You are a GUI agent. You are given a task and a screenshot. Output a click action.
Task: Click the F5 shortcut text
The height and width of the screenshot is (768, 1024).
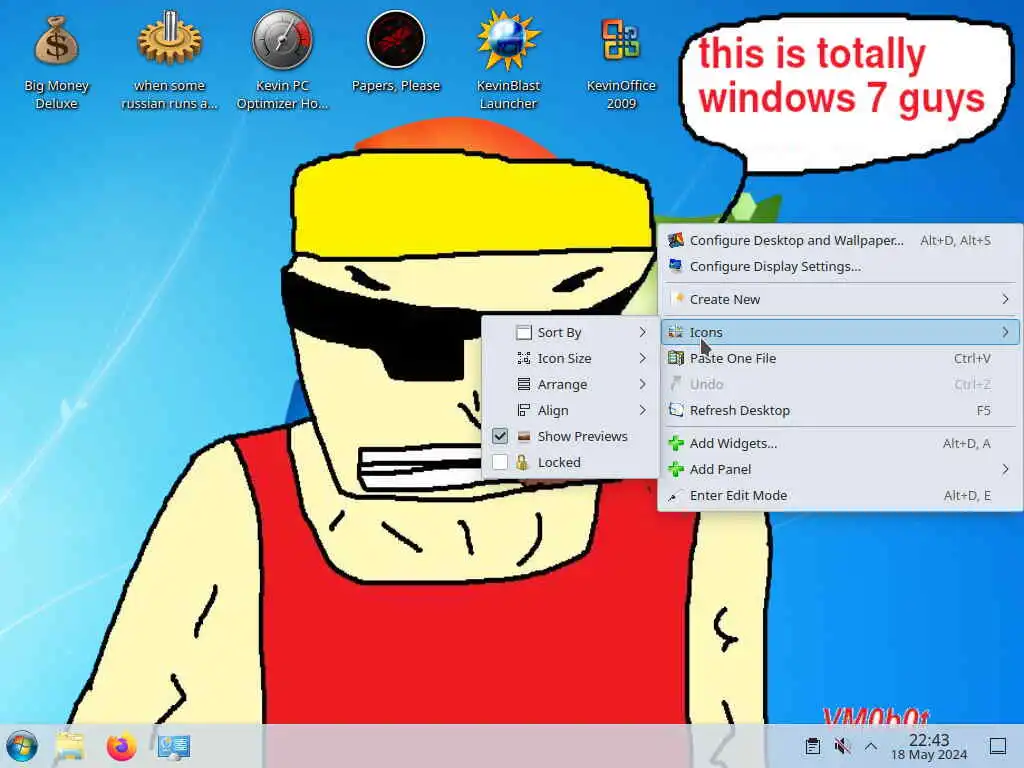984,410
